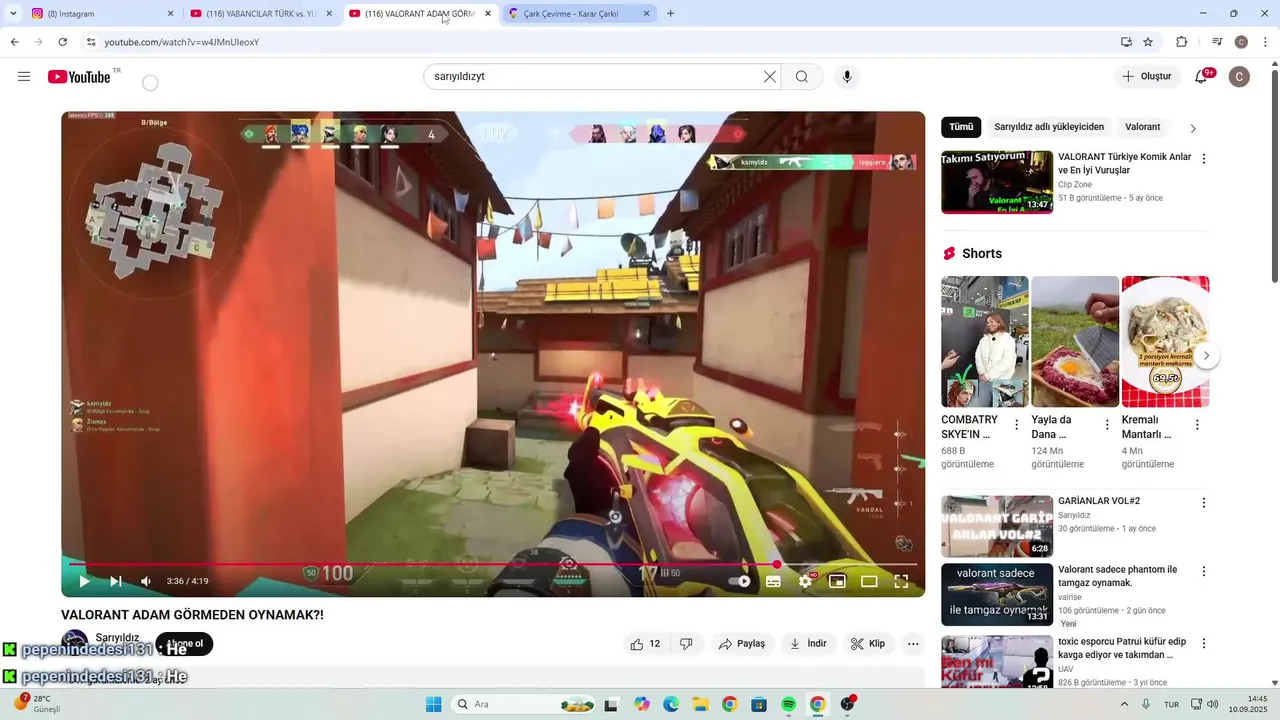This screenshot has width=1280, height=720.
Task: Open a new browser tab
Action: [670, 14]
